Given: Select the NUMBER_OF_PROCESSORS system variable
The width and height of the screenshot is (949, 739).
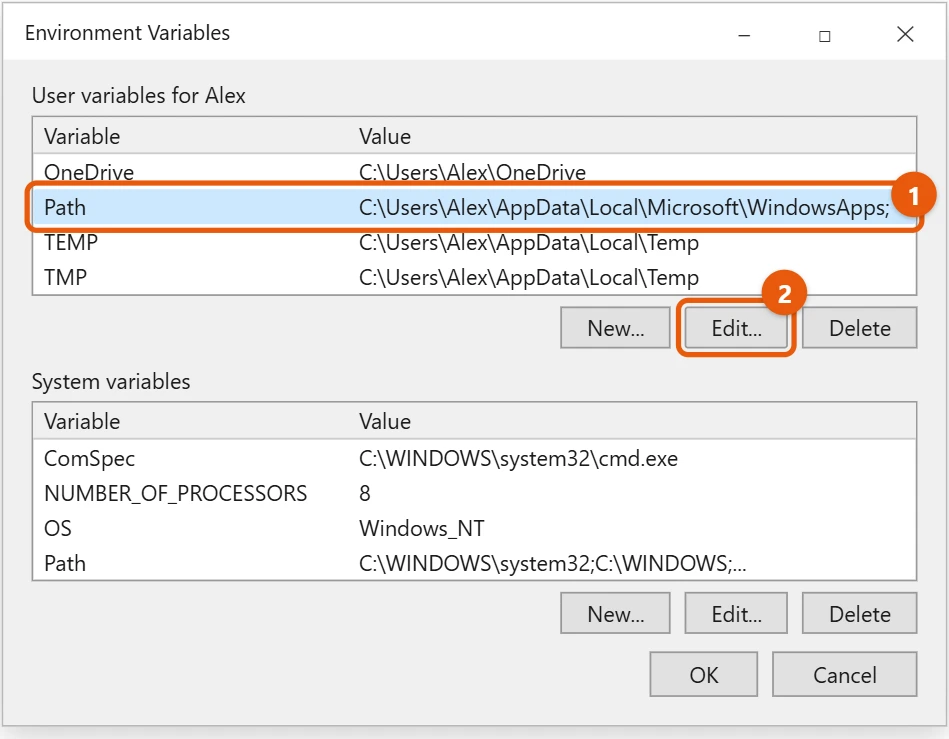Looking at the screenshot, I should 474,493.
